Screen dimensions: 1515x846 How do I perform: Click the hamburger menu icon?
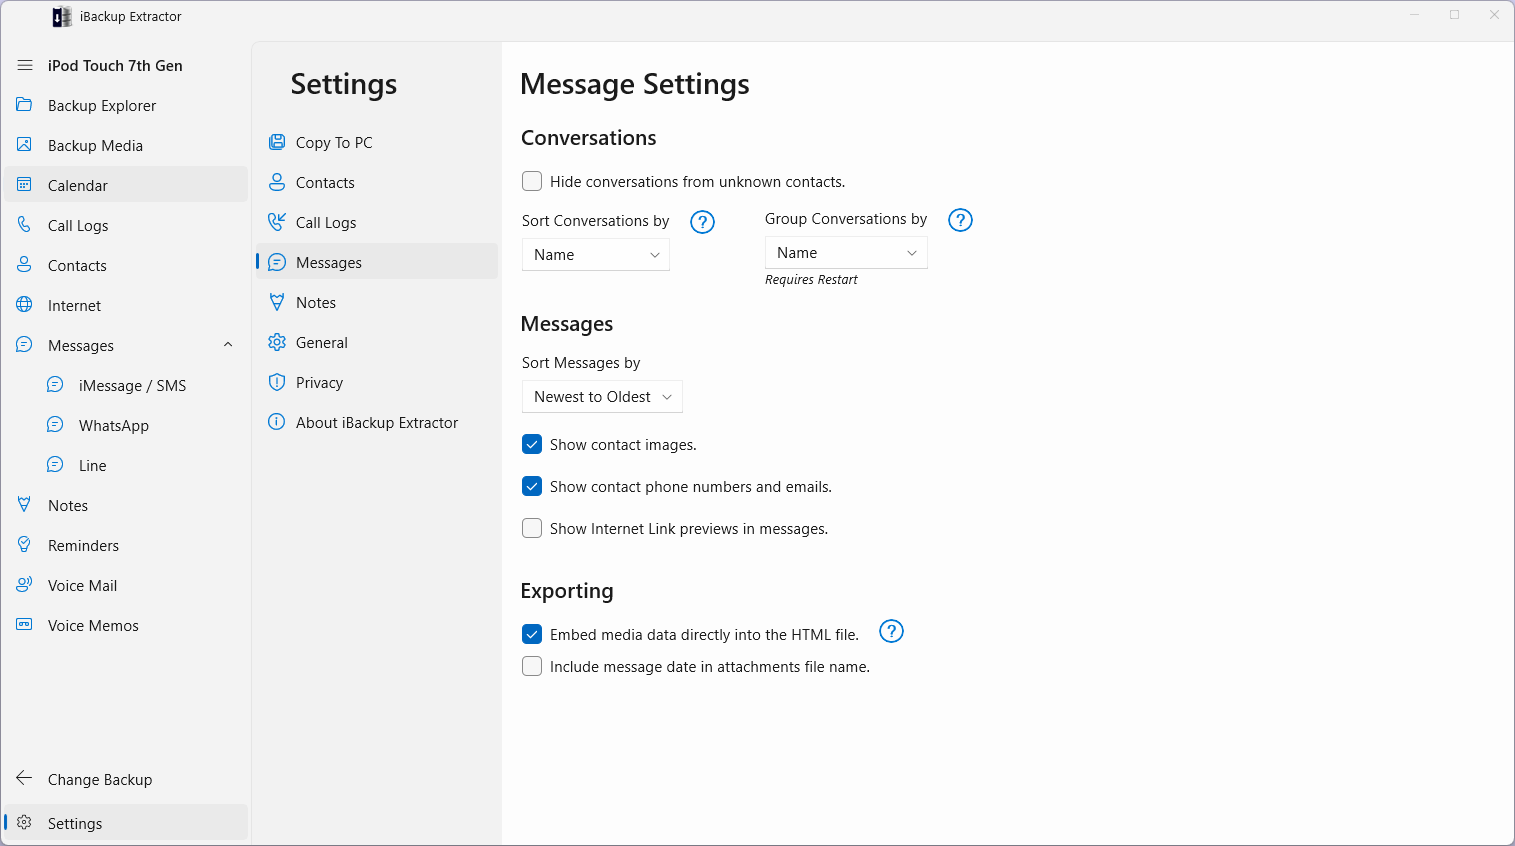pos(25,65)
